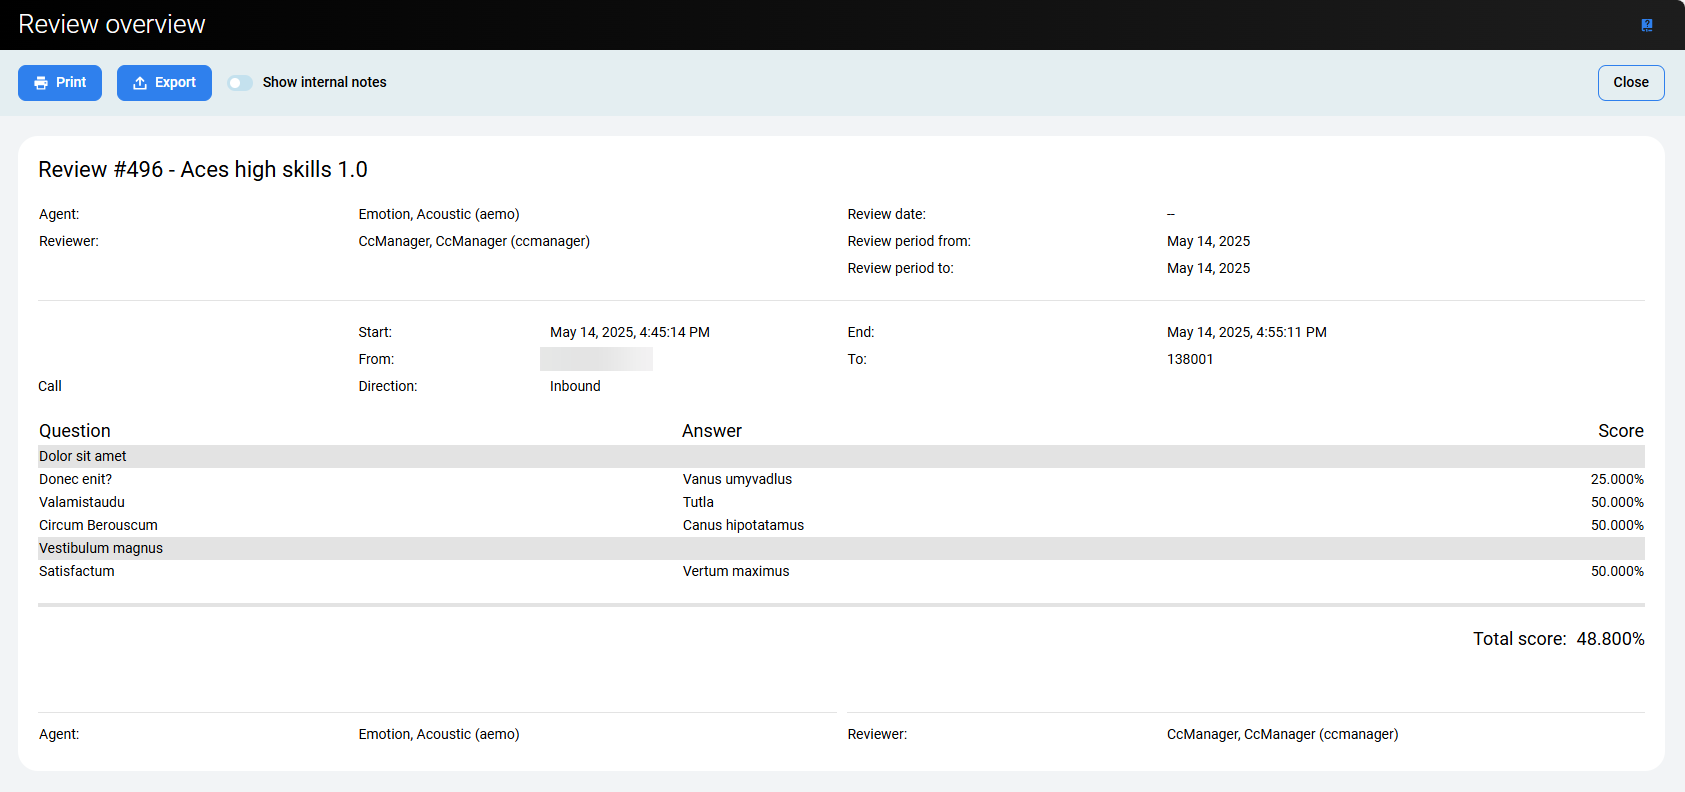Enable the Show internal notes switch
This screenshot has width=1685, height=792.
coord(240,83)
